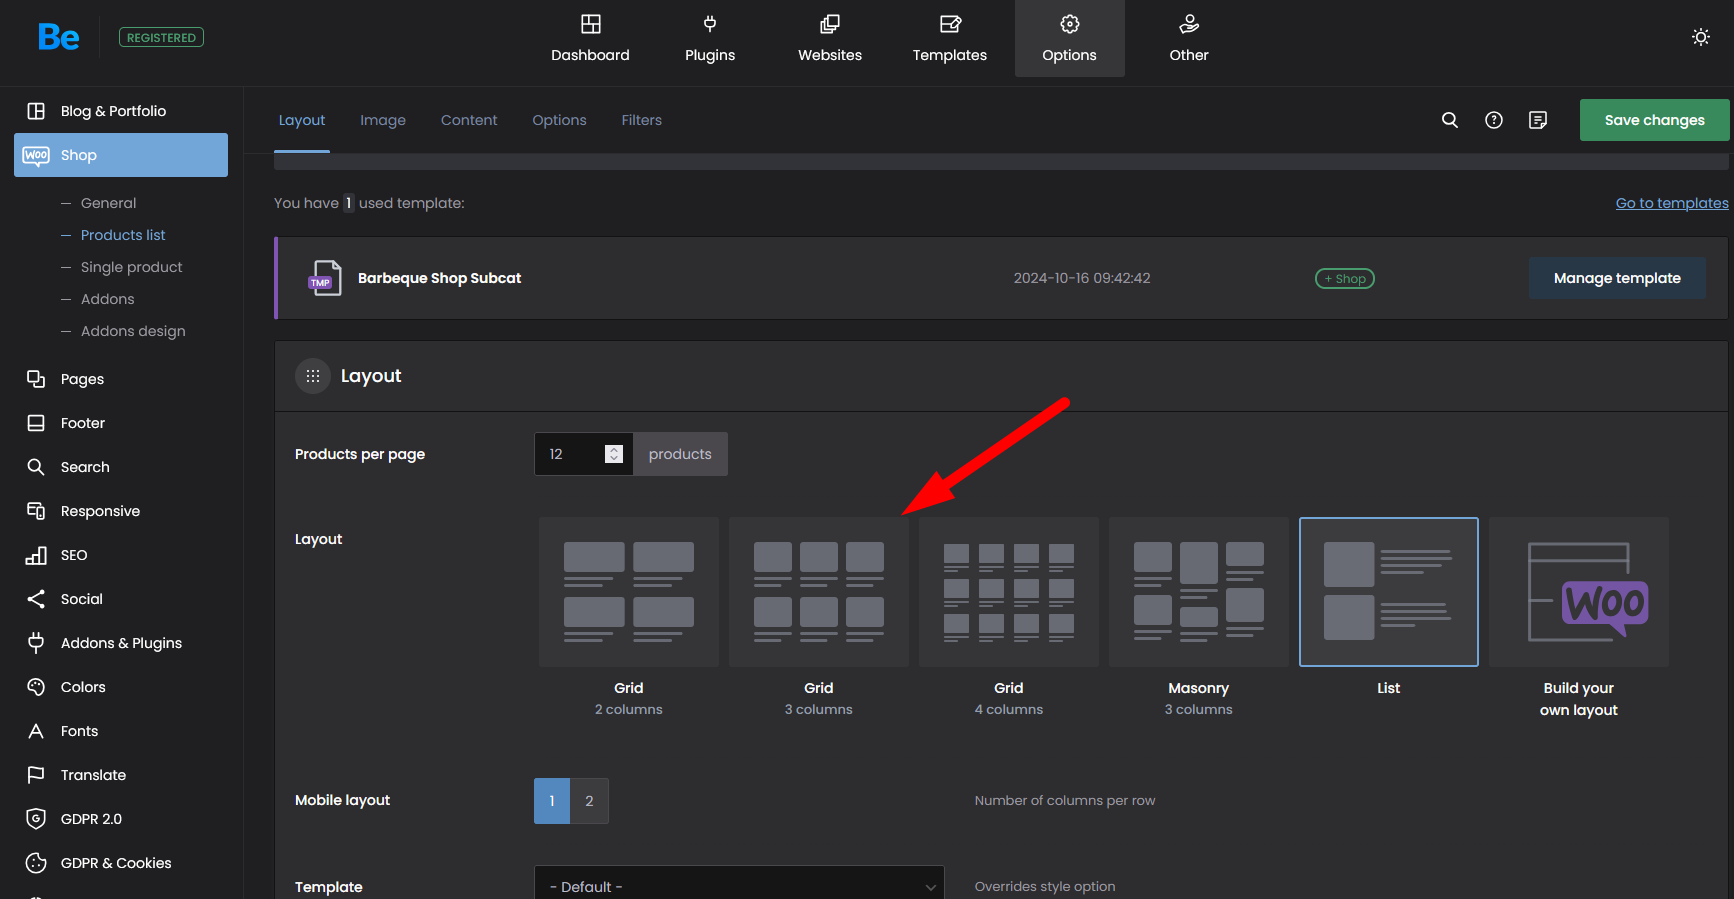This screenshot has width=1734, height=899.
Task: Select Grid 3 columns layout
Action: [x=819, y=592]
